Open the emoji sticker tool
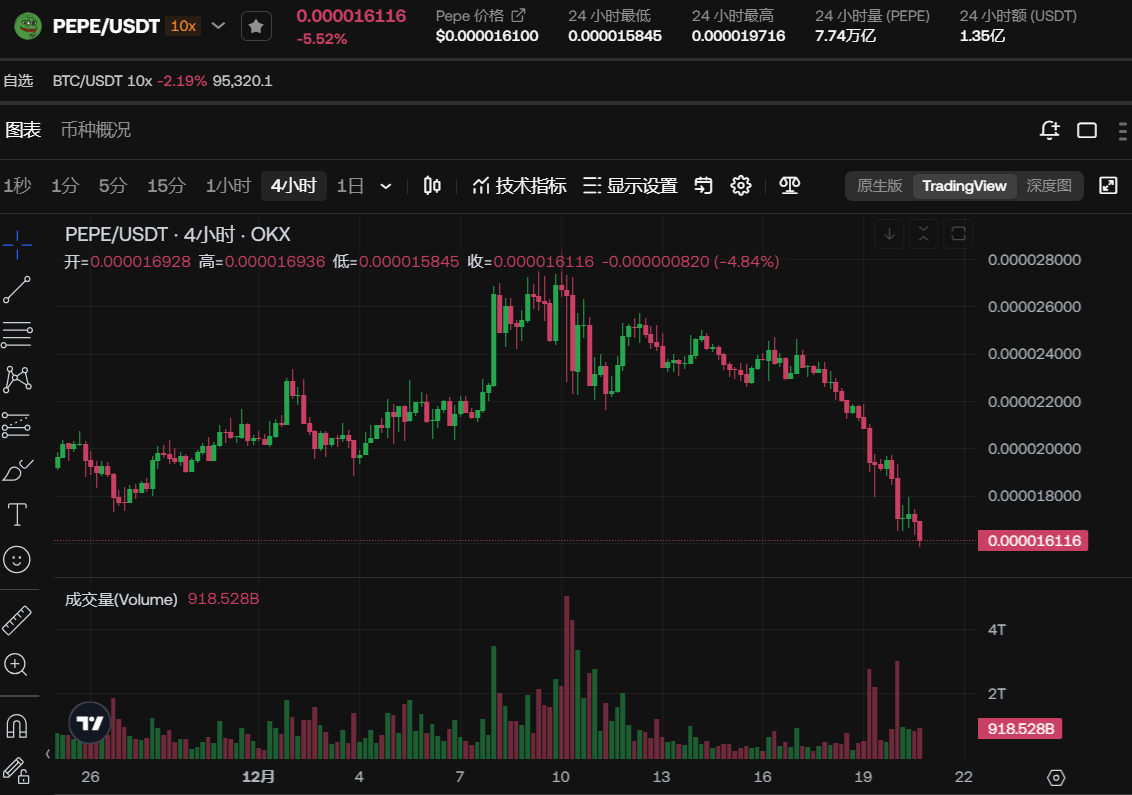 [x=17, y=559]
